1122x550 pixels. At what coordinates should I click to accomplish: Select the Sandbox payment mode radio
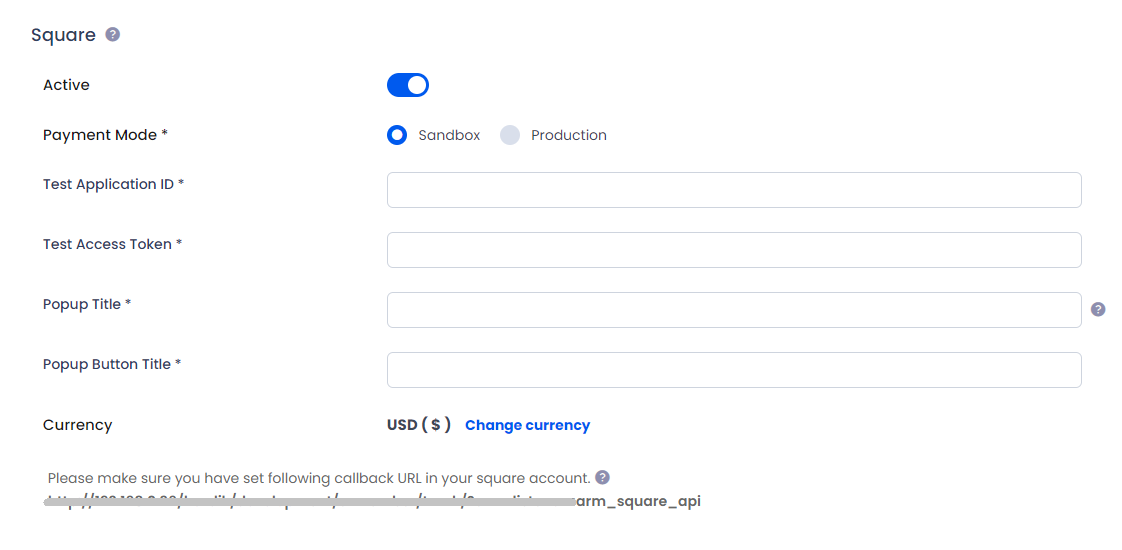[397, 135]
